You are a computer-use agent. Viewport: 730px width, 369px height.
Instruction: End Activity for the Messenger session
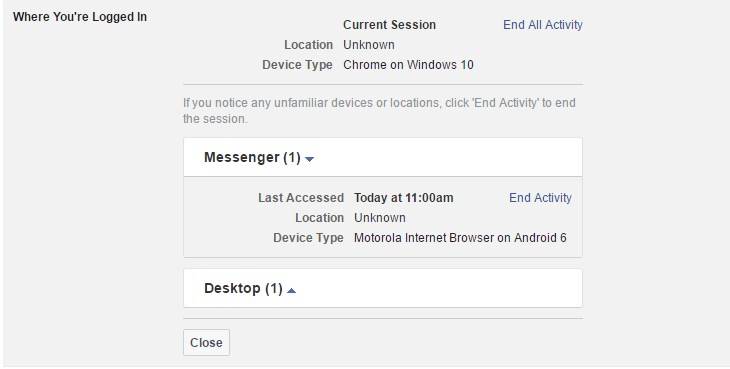pyautogui.click(x=540, y=198)
